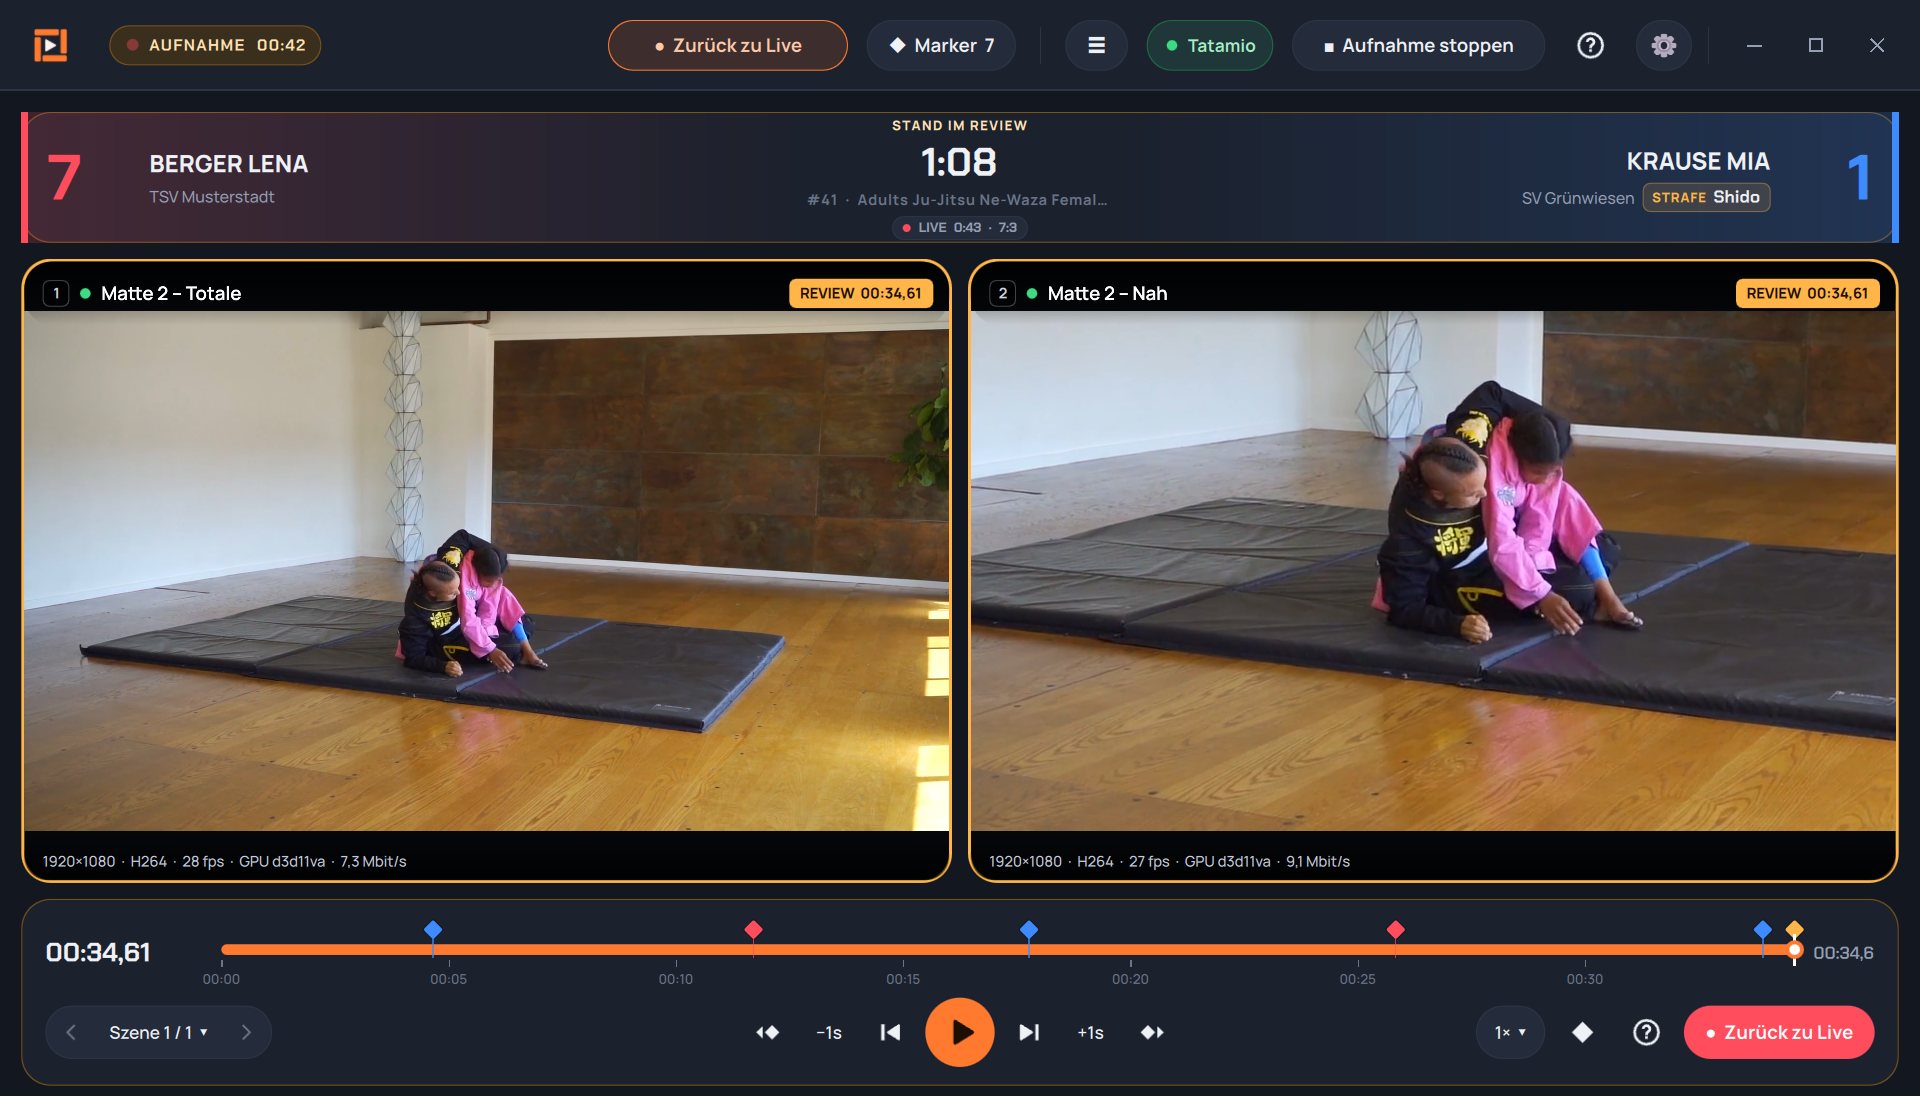Add marker with the diamond icon near speed
The width and height of the screenshot is (1920, 1096).
[x=1582, y=1032]
